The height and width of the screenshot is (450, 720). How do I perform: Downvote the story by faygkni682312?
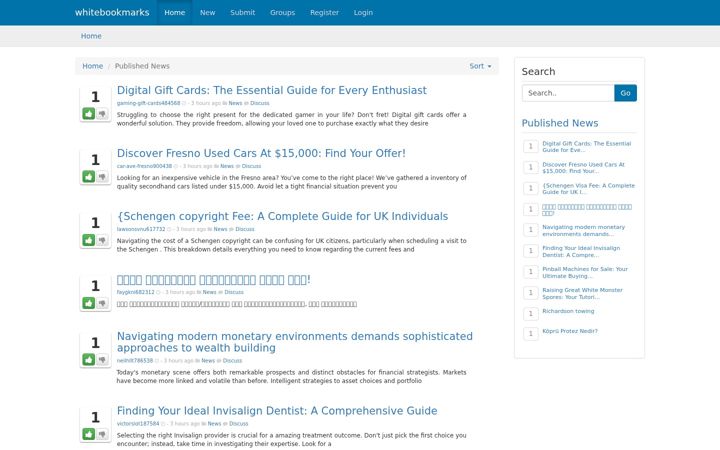pyautogui.click(x=102, y=303)
